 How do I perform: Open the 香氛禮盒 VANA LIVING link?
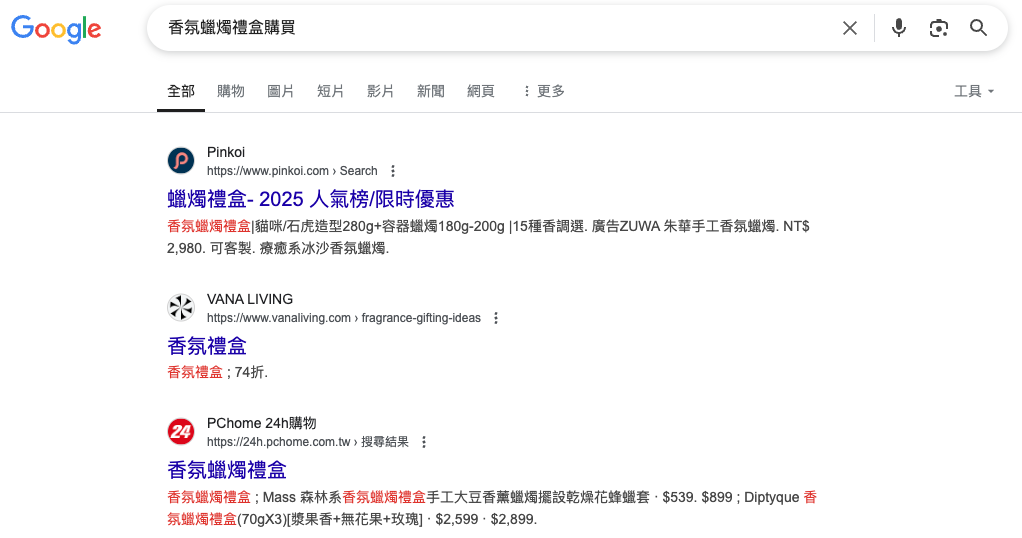coord(207,346)
